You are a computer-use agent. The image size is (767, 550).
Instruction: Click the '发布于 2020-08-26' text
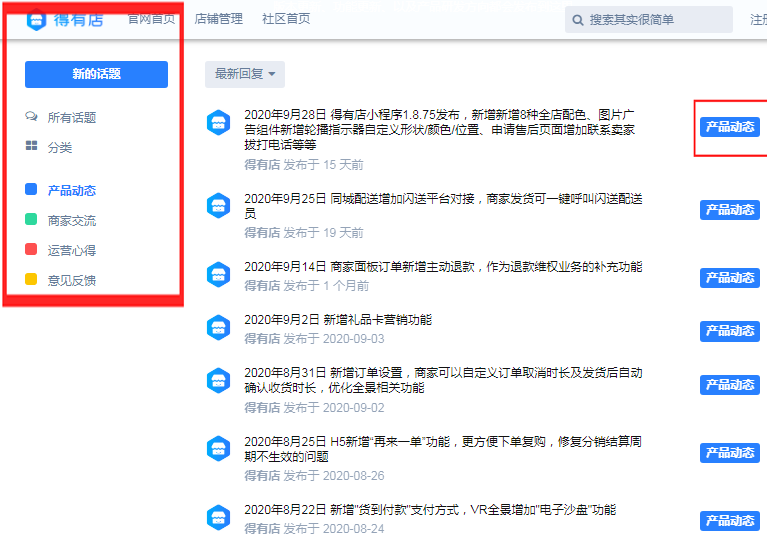pos(334,476)
